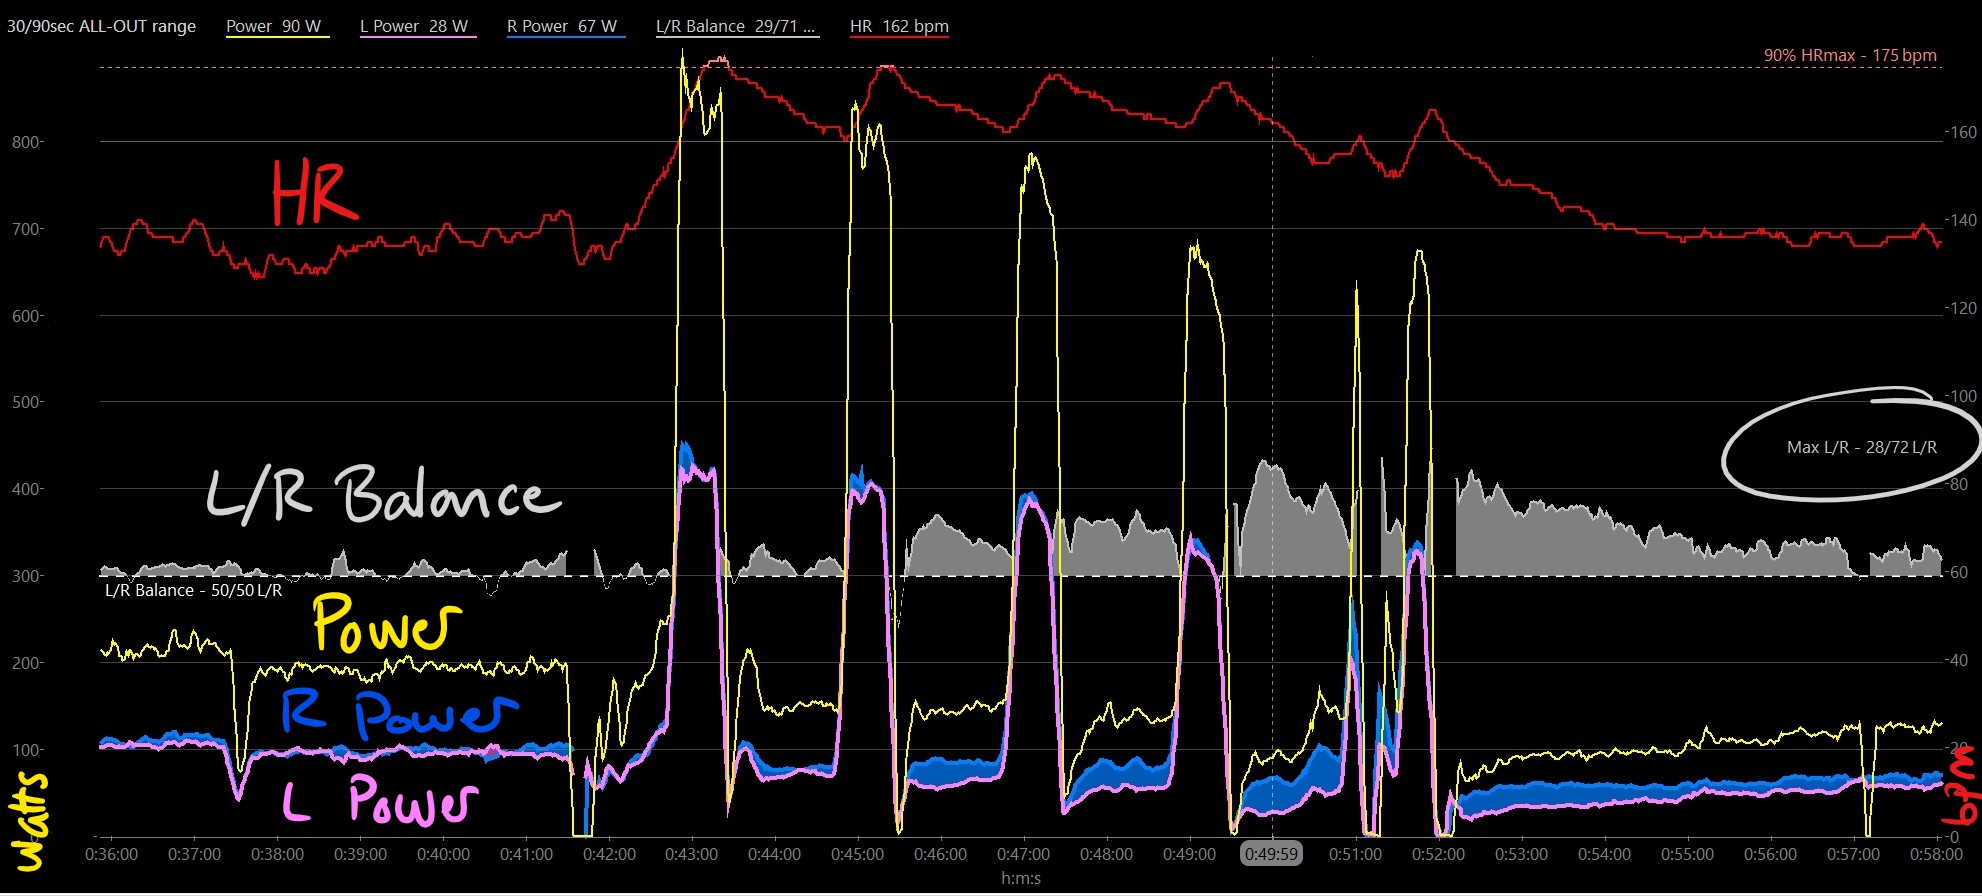The image size is (1982, 896).
Task: Click the yellow handwritten Power annotation
Action: click(x=386, y=623)
